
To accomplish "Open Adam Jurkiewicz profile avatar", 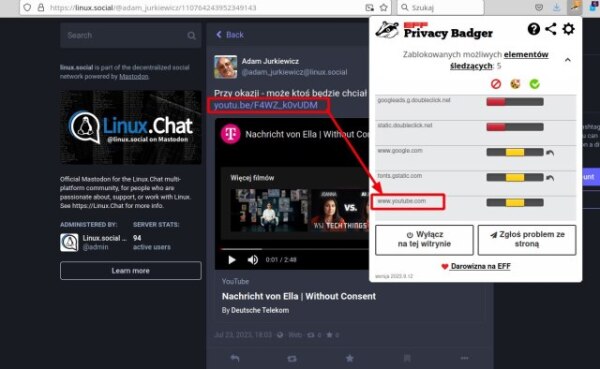I will coord(225,67).
